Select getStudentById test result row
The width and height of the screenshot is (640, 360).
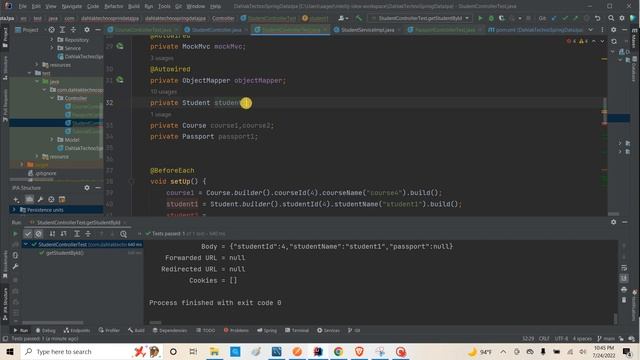pyautogui.click(x=82, y=253)
